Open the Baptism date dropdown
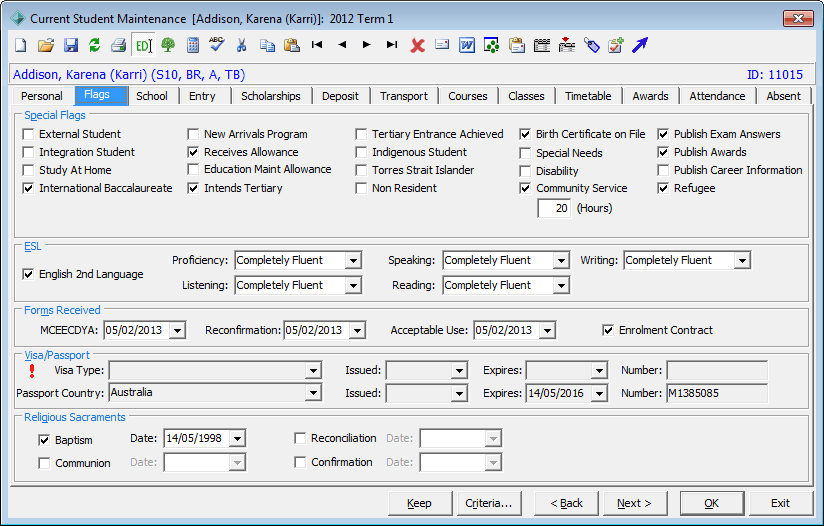 [238, 439]
